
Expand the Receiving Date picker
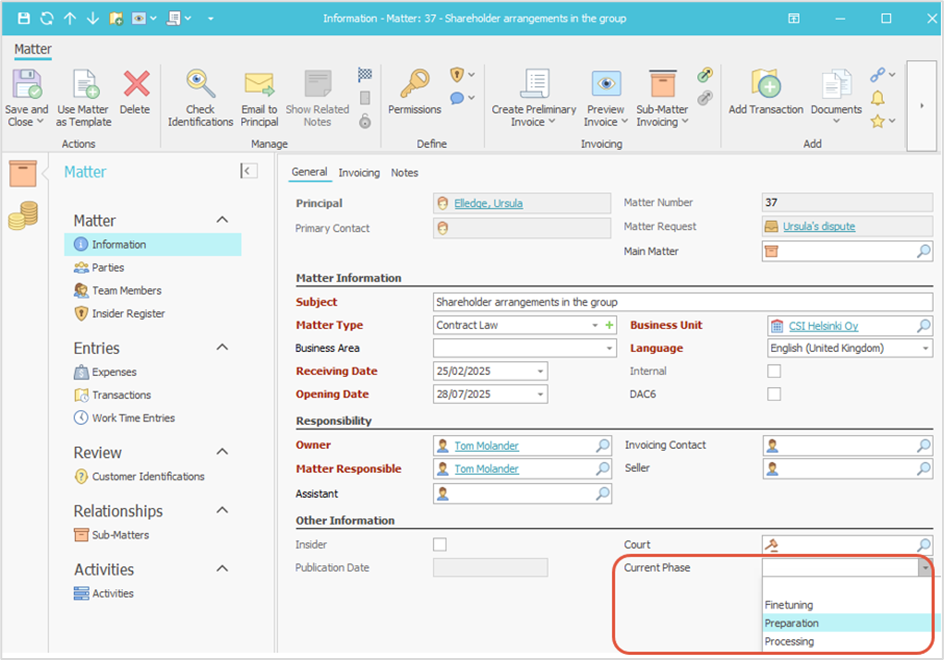coord(541,372)
